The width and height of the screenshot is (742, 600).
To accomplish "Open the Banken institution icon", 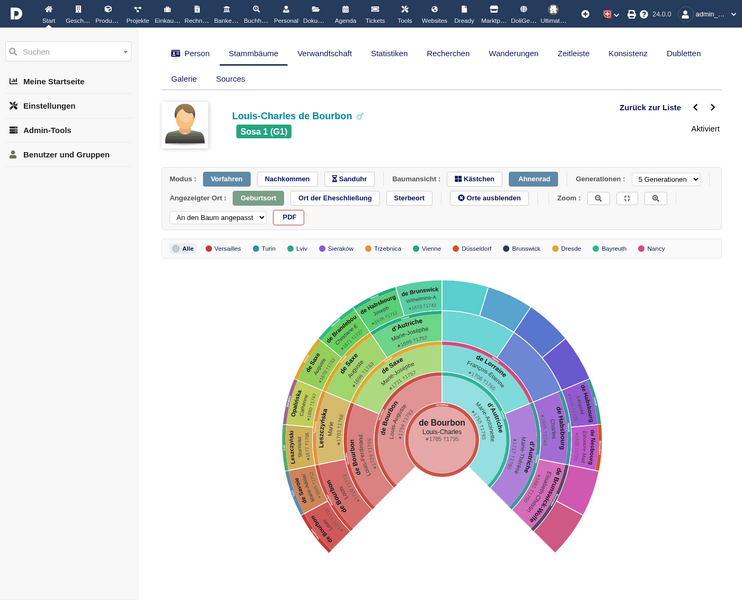I will (226, 9).
